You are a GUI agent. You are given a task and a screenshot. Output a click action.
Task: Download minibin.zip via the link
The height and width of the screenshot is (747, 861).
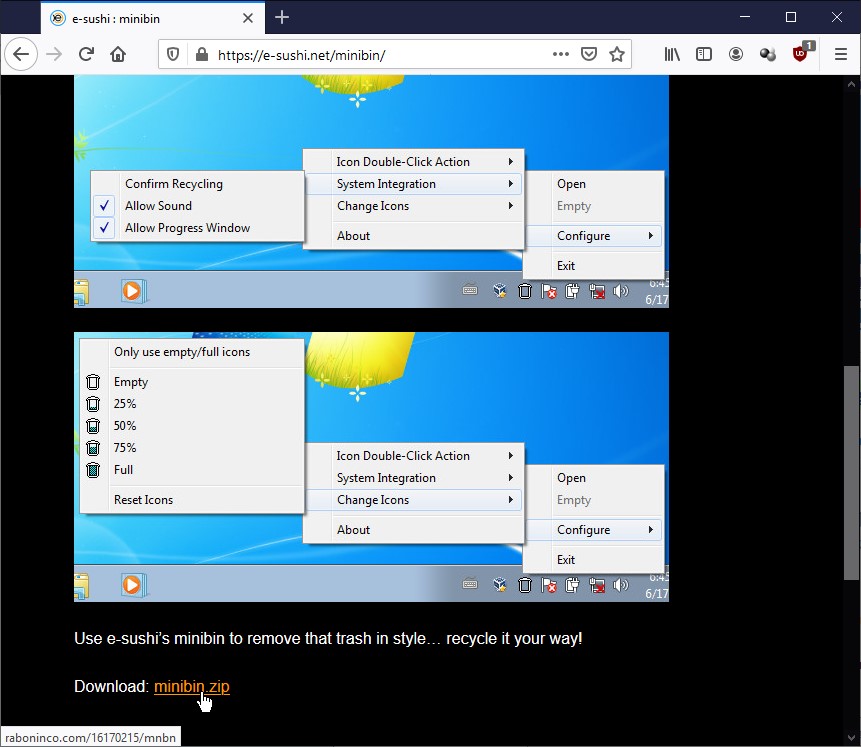tap(192, 686)
